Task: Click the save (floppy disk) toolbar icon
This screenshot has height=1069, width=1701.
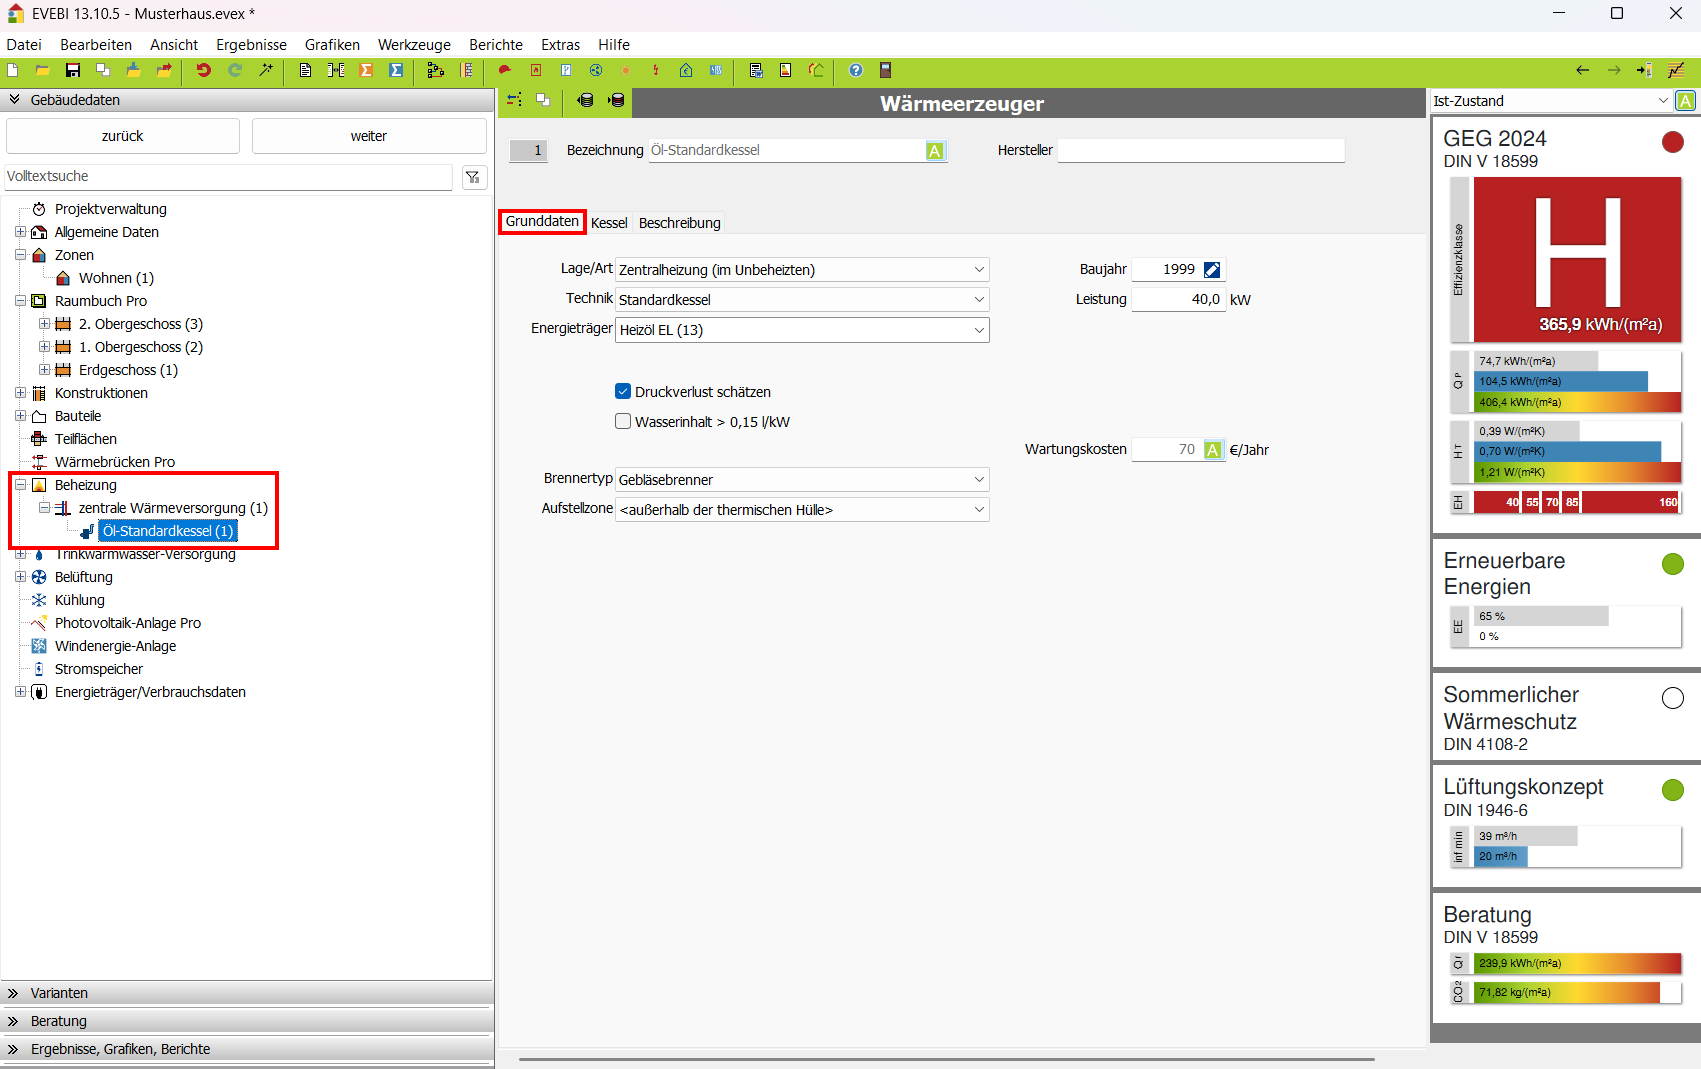Action: [x=73, y=70]
